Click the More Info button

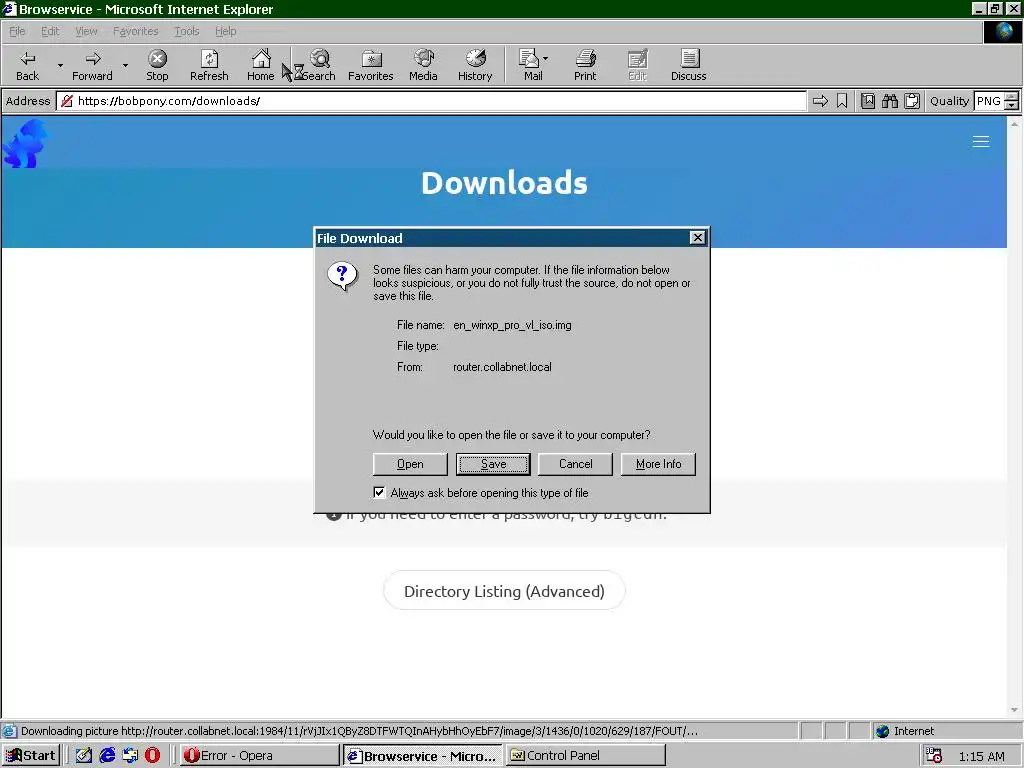pyautogui.click(x=658, y=464)
